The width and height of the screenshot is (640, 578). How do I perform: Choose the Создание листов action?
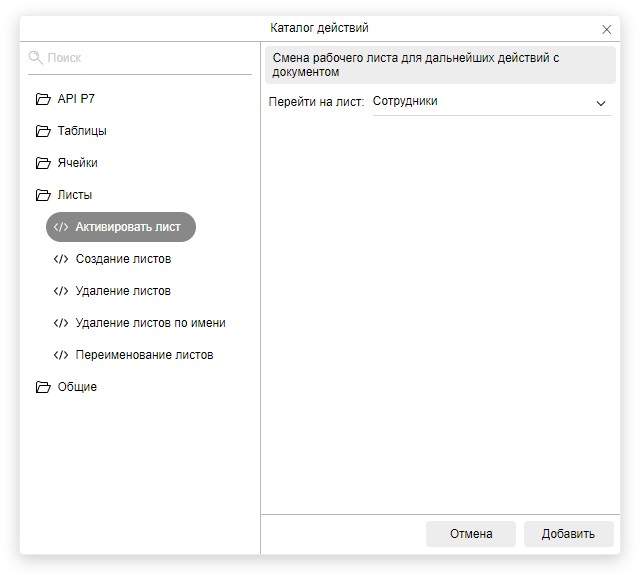(123, 259)
